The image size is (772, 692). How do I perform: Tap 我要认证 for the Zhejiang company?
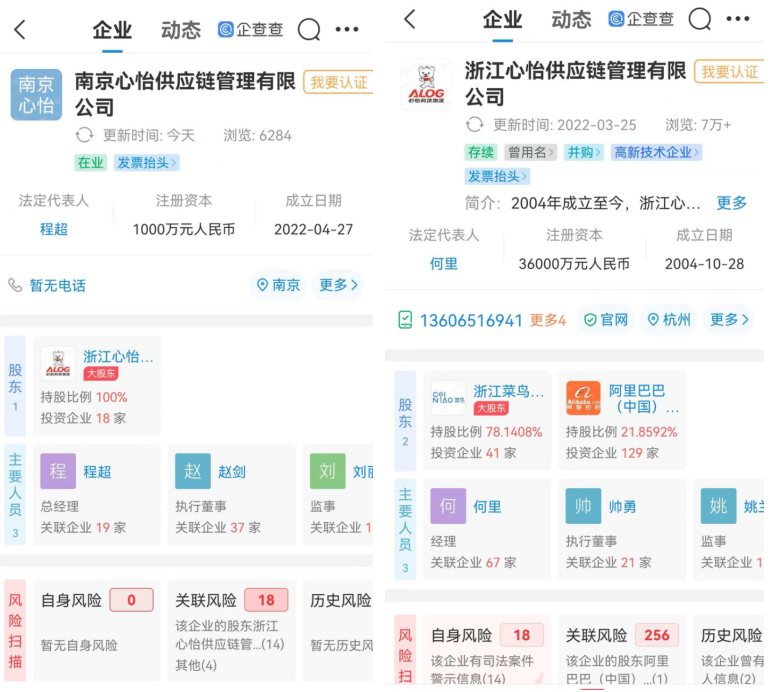point(729,72)
